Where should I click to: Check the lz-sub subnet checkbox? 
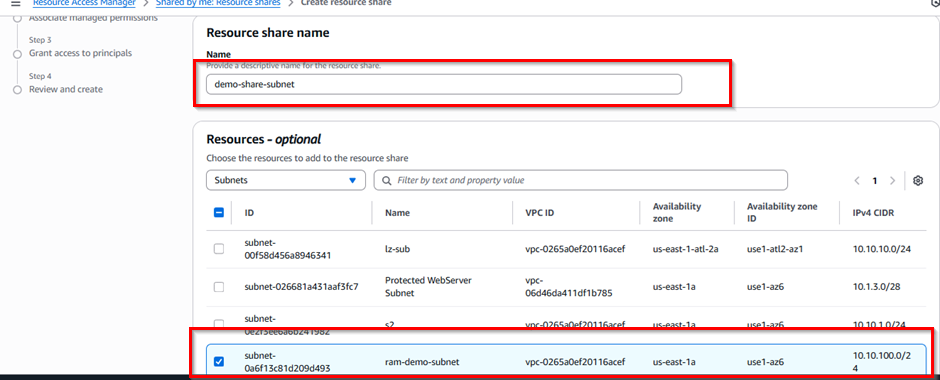point(219,249)
